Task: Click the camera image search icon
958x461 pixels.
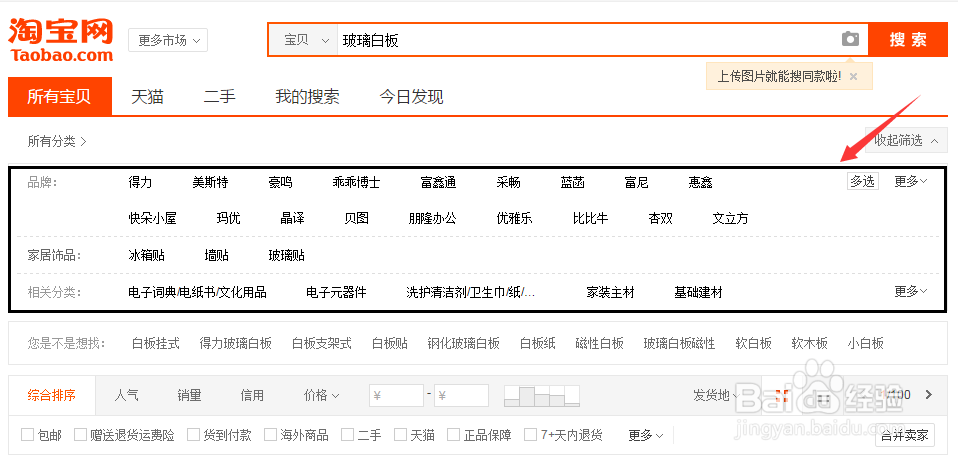Action: point(850,40)
